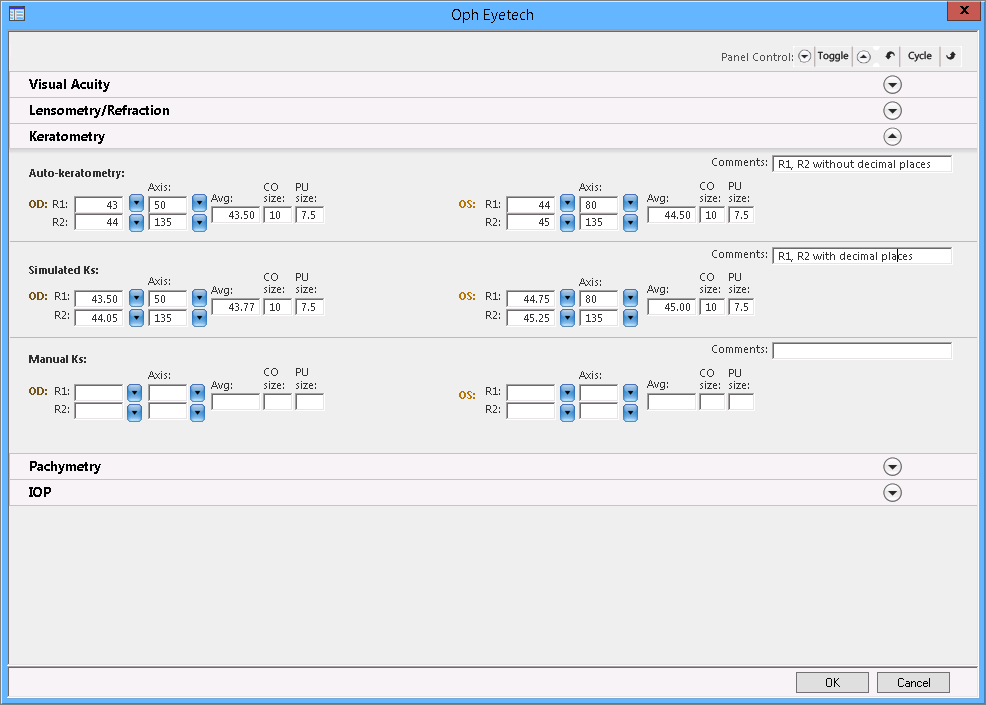
Task: Open Simulated Ks OS R1 value dropdown
Action: coord(567,298)
